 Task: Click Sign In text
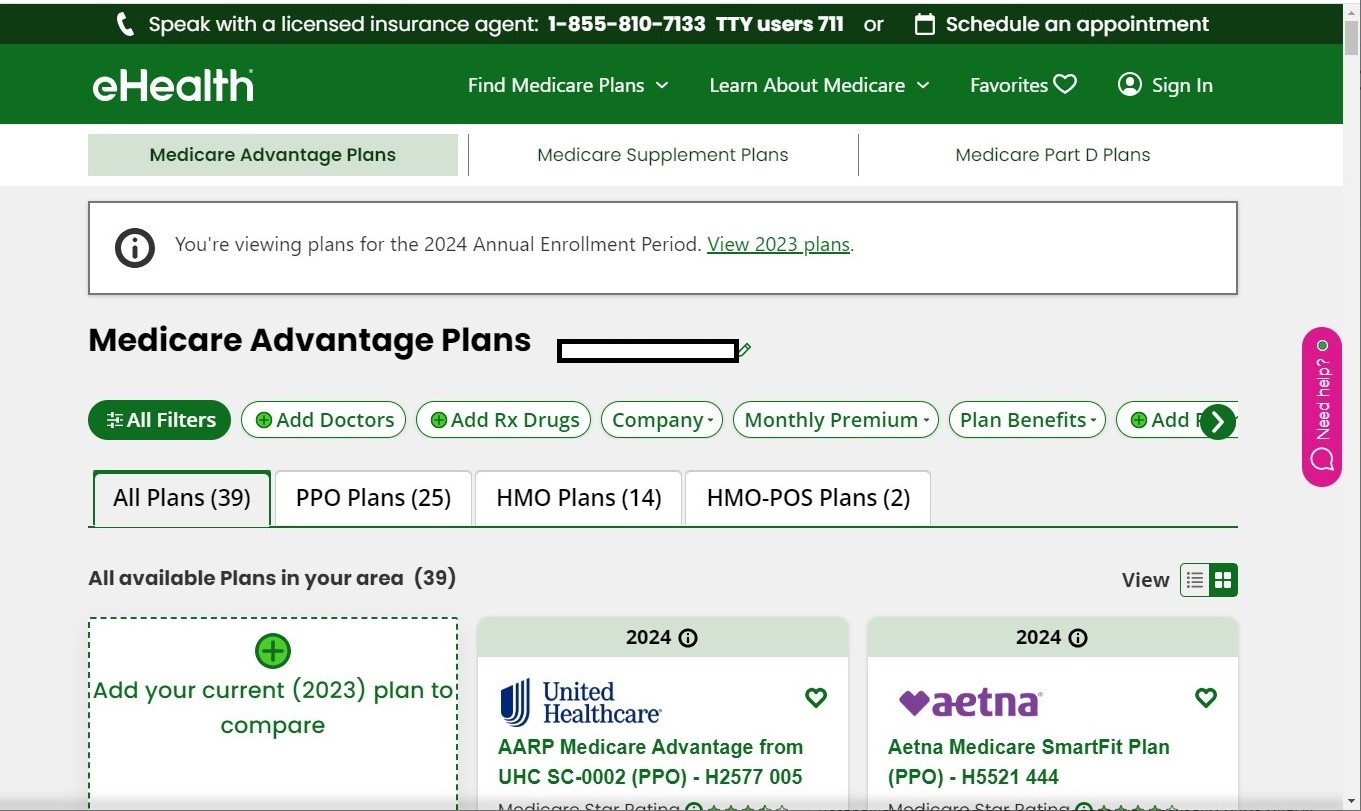click(1182, 86)
